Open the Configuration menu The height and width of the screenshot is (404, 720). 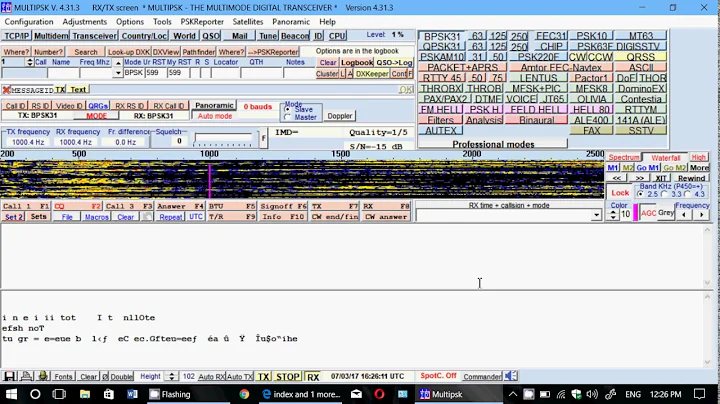pyautogui.click(x=29, y=22)
